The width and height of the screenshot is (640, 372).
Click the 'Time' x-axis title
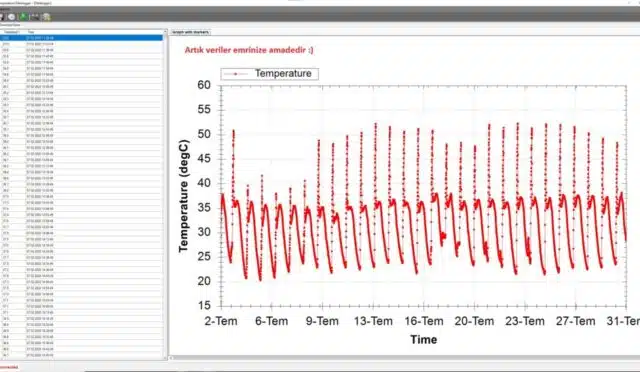click(424, 340)
